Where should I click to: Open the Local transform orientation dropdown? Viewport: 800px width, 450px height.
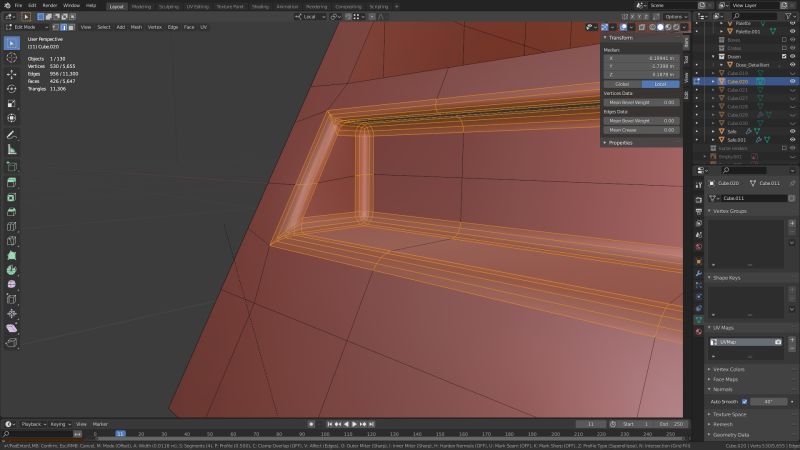coord(310,17)
